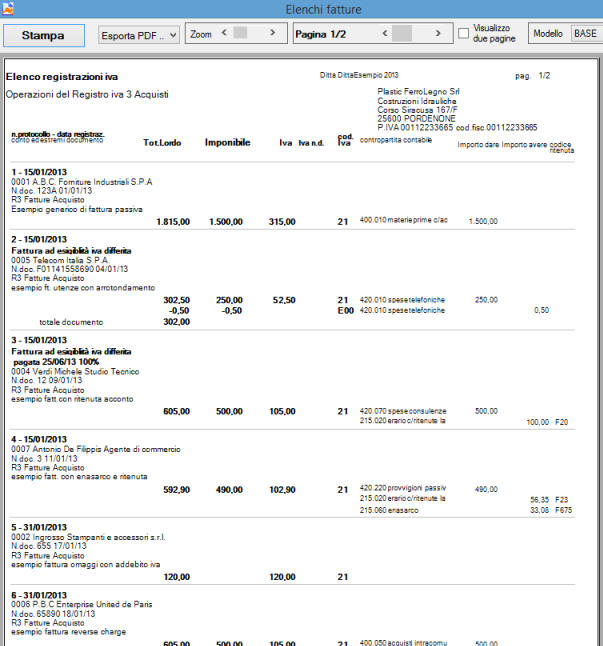603x646 pixels.
Task: Click '0007 Antonio De Filippis Agente di commercio'
Action: [x=96, y=449]
